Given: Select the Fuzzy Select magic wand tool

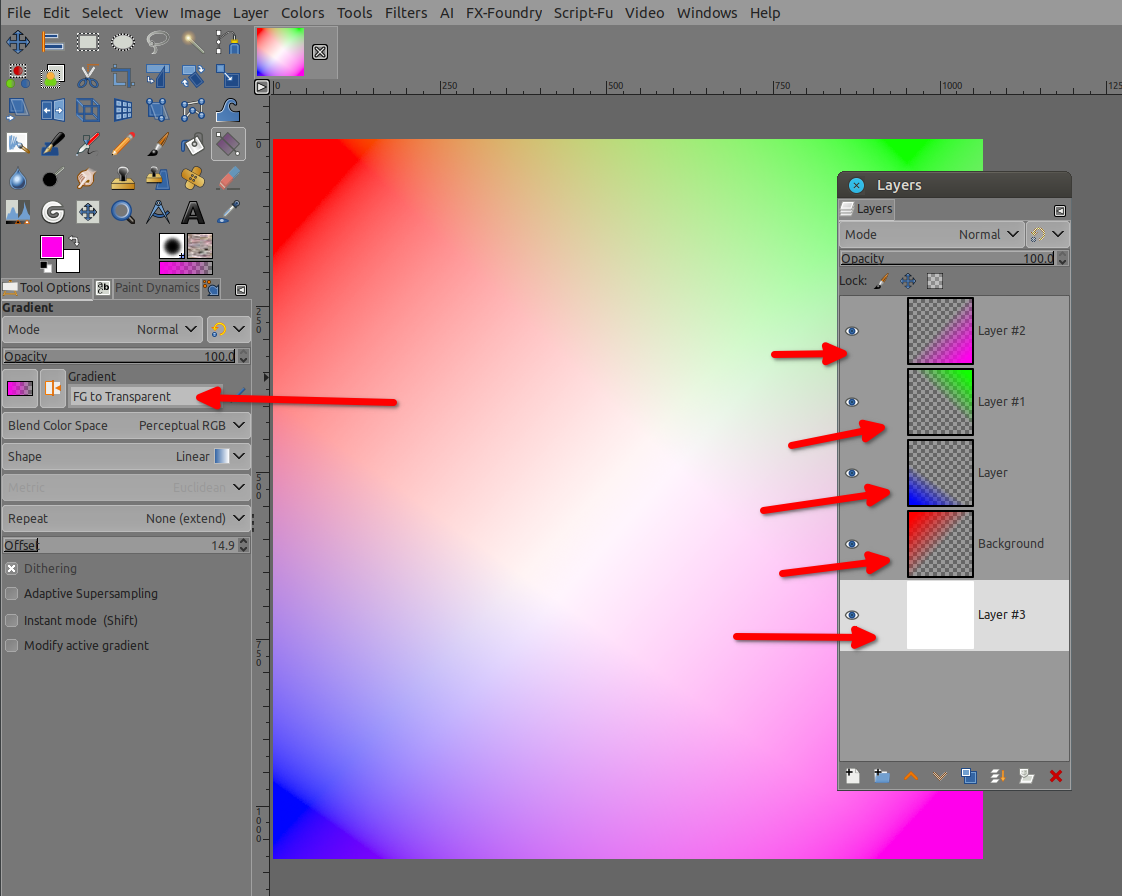Looking at the screenshot, I should point(193,42).
